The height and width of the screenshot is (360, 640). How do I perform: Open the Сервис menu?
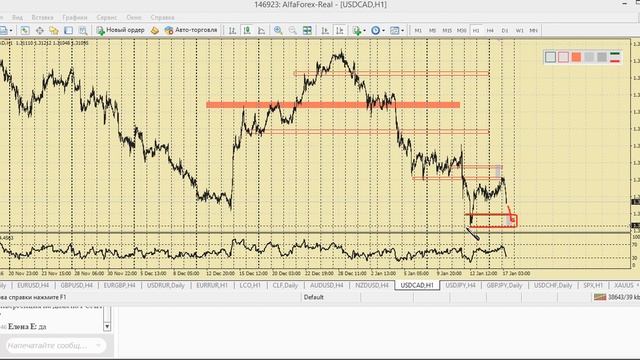(x=107, y=17)
